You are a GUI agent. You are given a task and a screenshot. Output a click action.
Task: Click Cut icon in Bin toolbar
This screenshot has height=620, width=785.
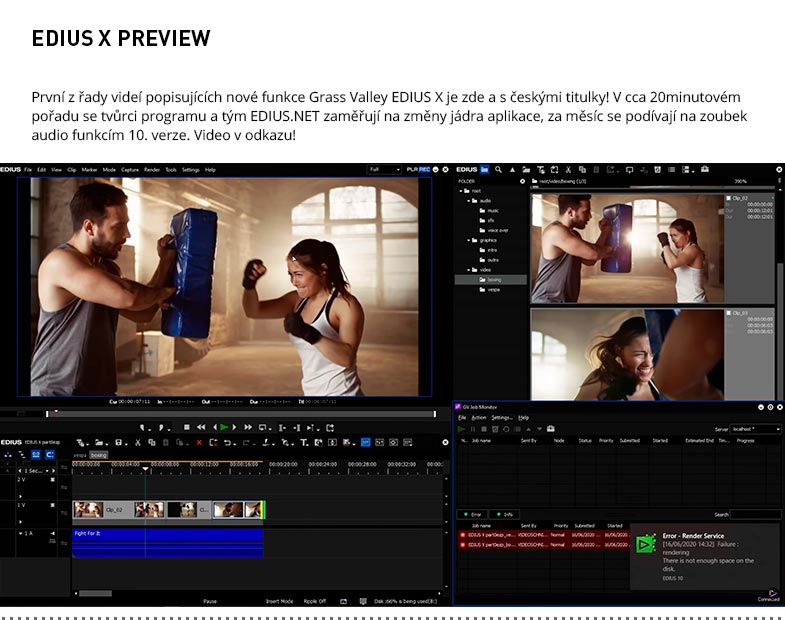pos(568,170)
